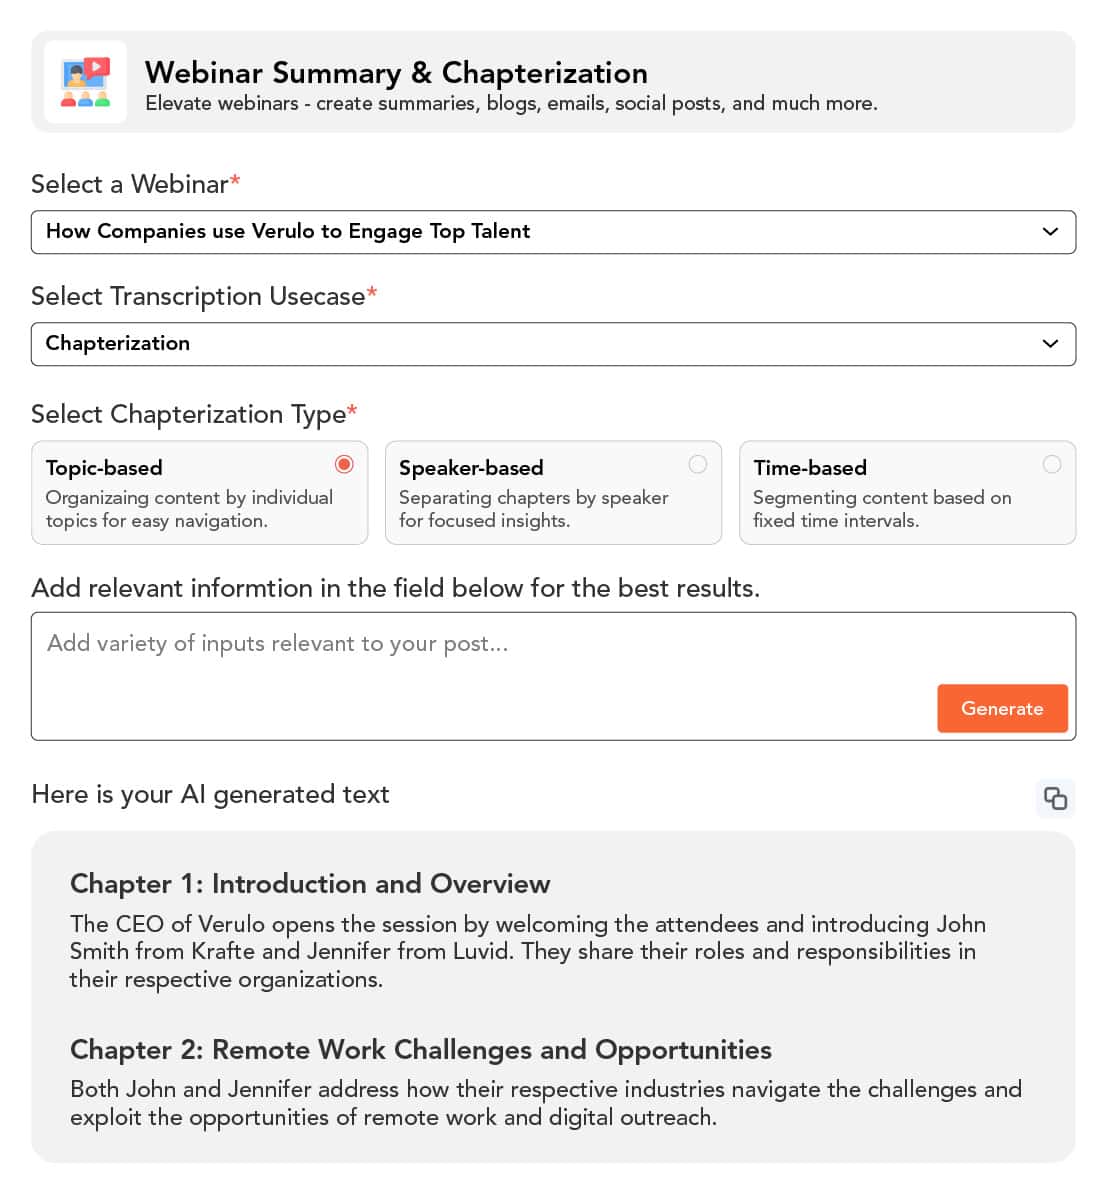Select the Speaker-based chapterization card

pos(553,493)
